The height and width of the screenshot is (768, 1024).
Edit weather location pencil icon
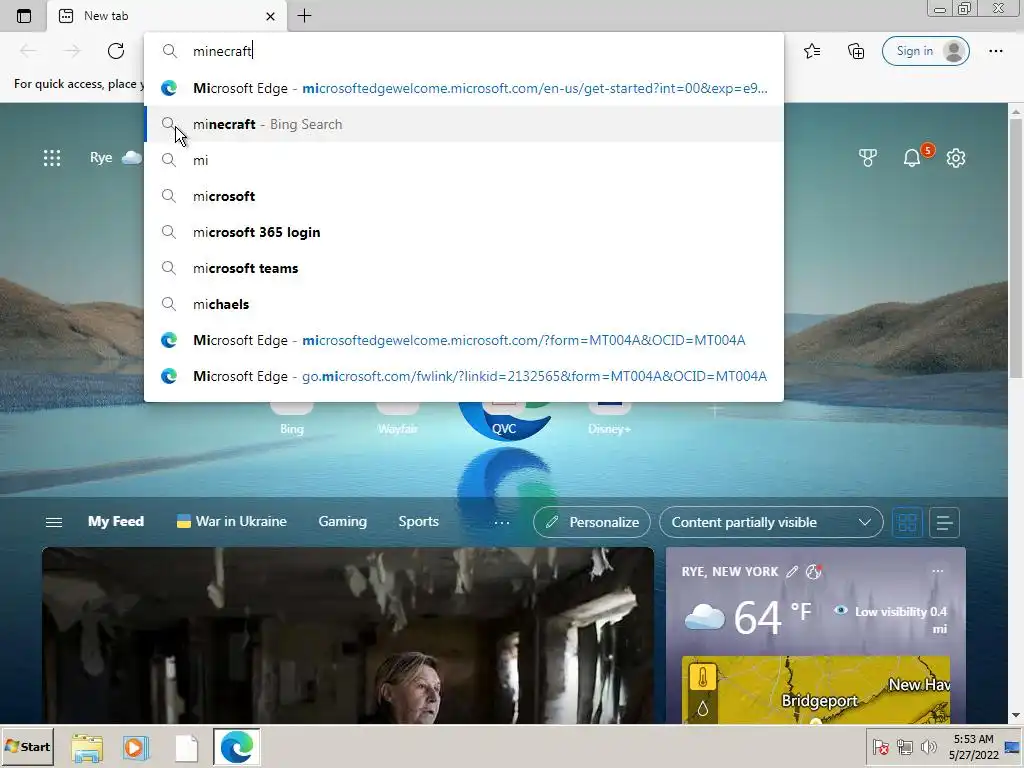pyautogui.click(x=792, y=571)
